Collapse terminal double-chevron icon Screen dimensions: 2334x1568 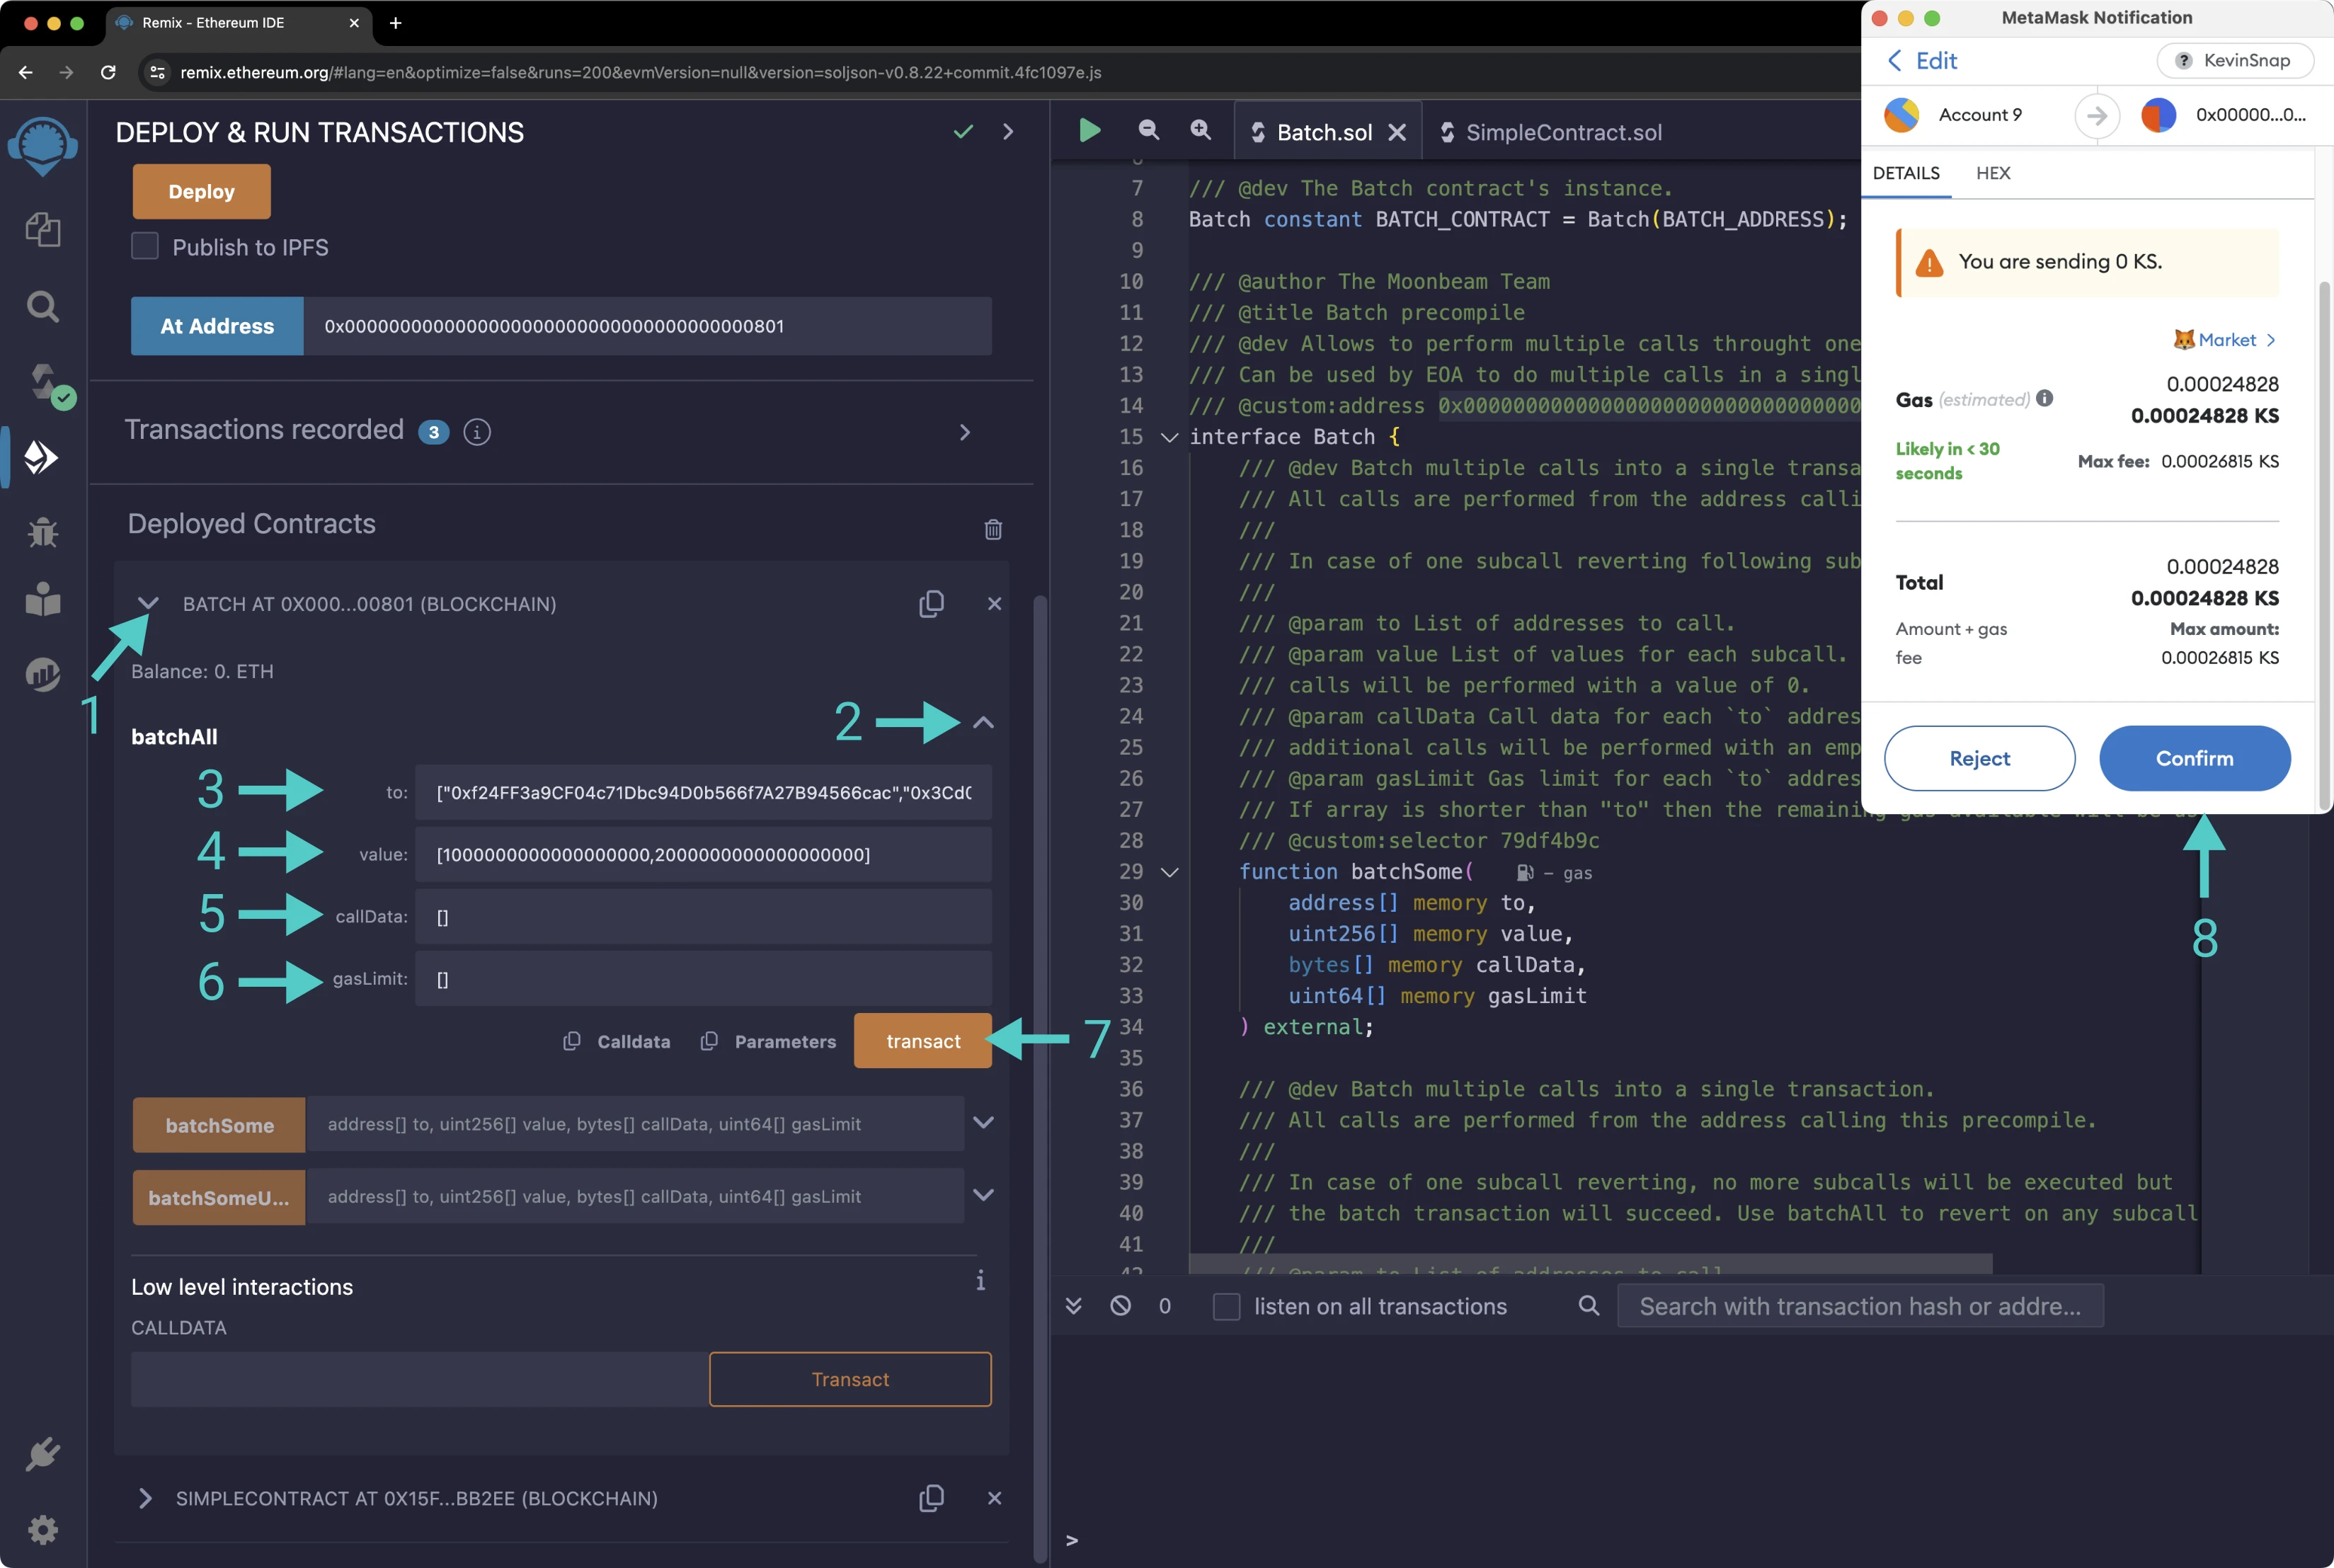[1073, 1305]
